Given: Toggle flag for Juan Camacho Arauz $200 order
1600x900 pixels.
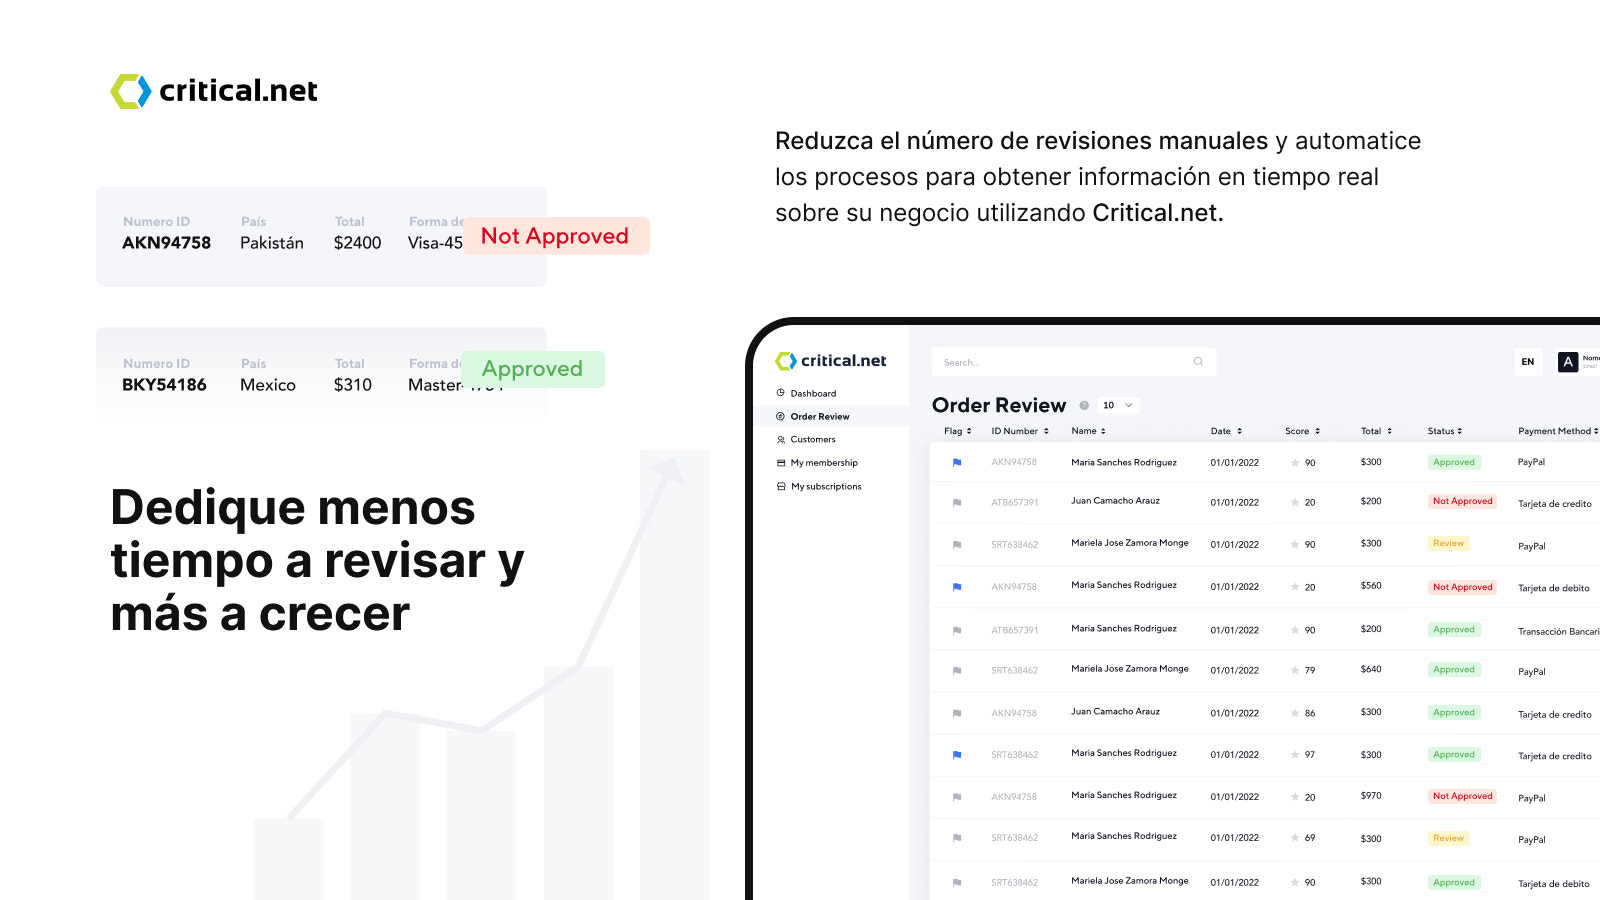Looking at the screenshot, I should click(x=957, y=502).
